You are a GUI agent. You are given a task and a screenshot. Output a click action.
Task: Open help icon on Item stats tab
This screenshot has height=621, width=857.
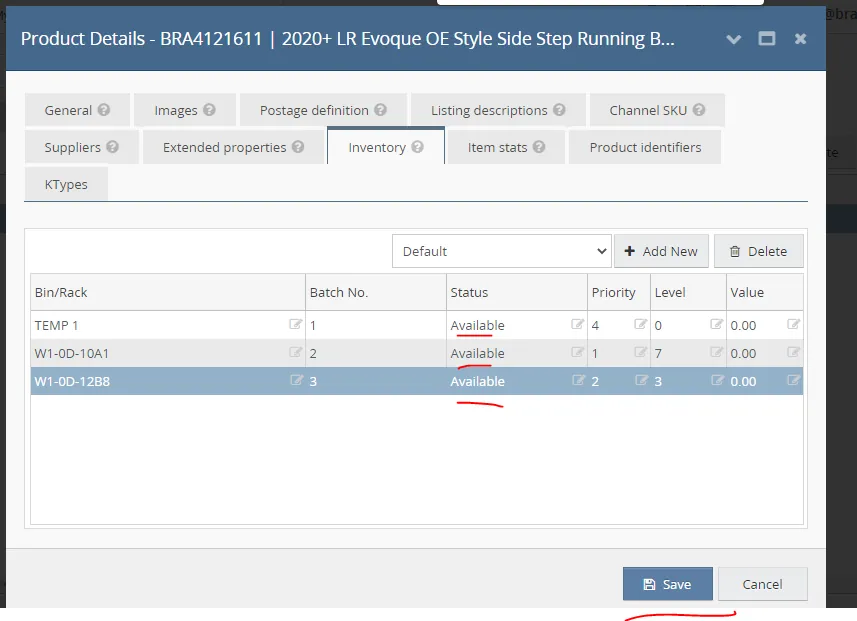(539, 147)
